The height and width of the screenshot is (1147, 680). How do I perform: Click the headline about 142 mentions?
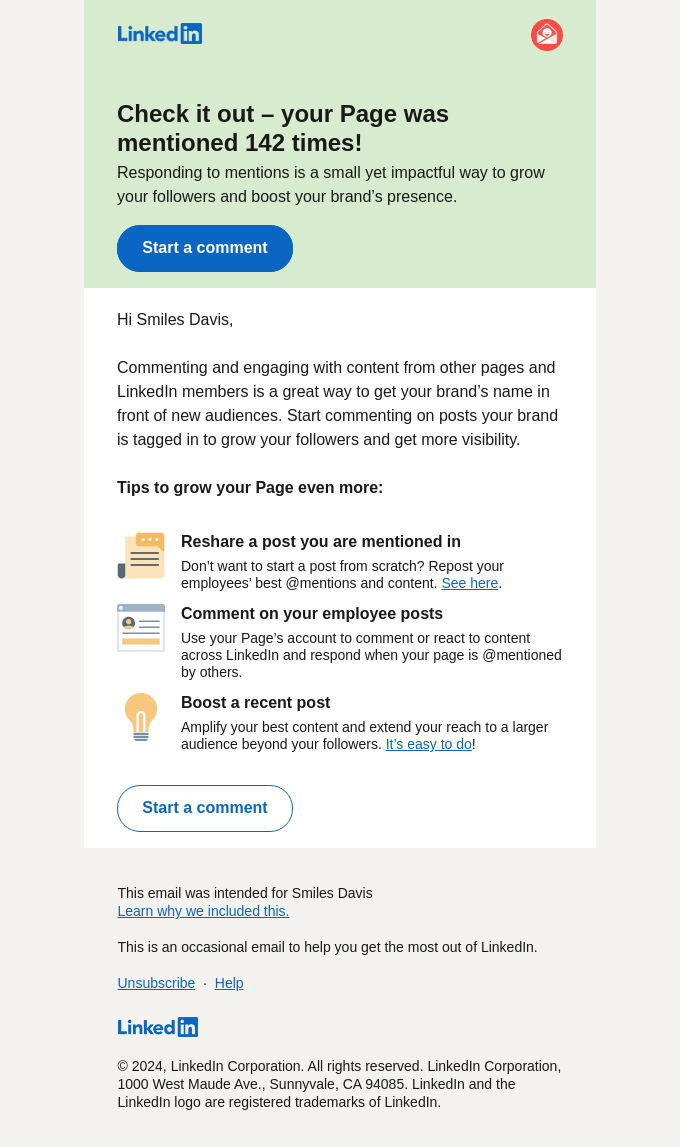click(283, 128)
